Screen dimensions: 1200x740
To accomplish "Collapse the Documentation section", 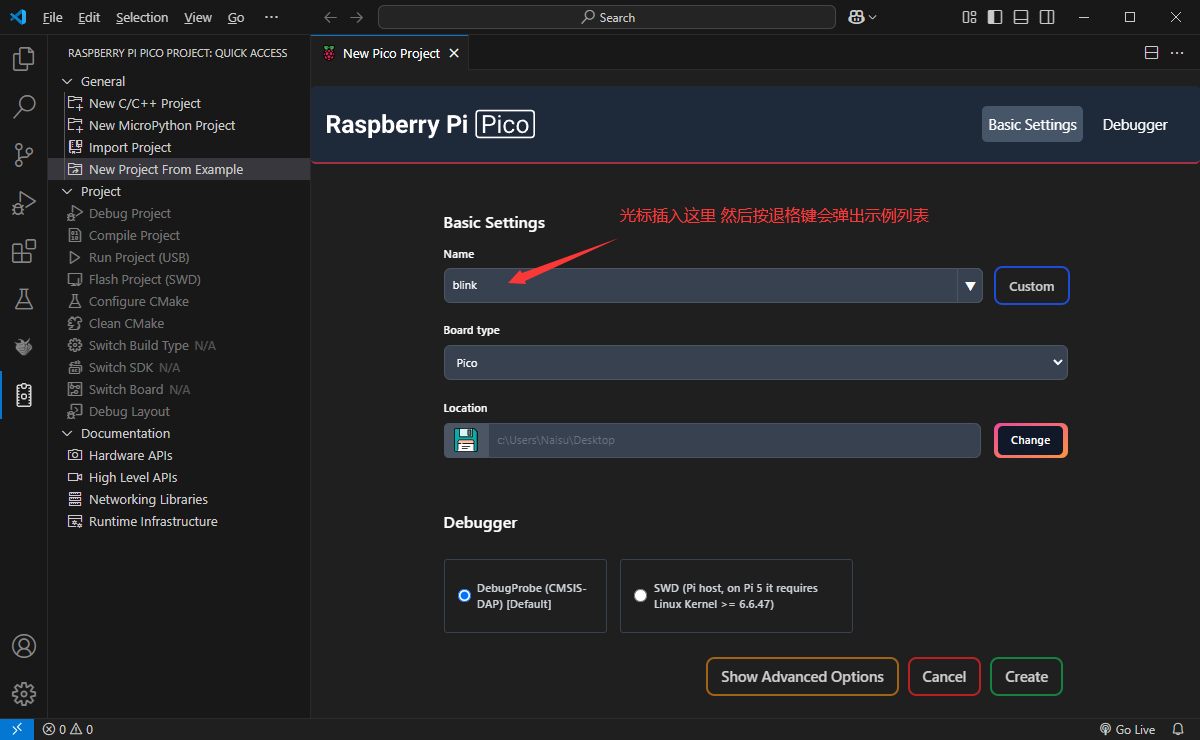I will tap(68, 433).
